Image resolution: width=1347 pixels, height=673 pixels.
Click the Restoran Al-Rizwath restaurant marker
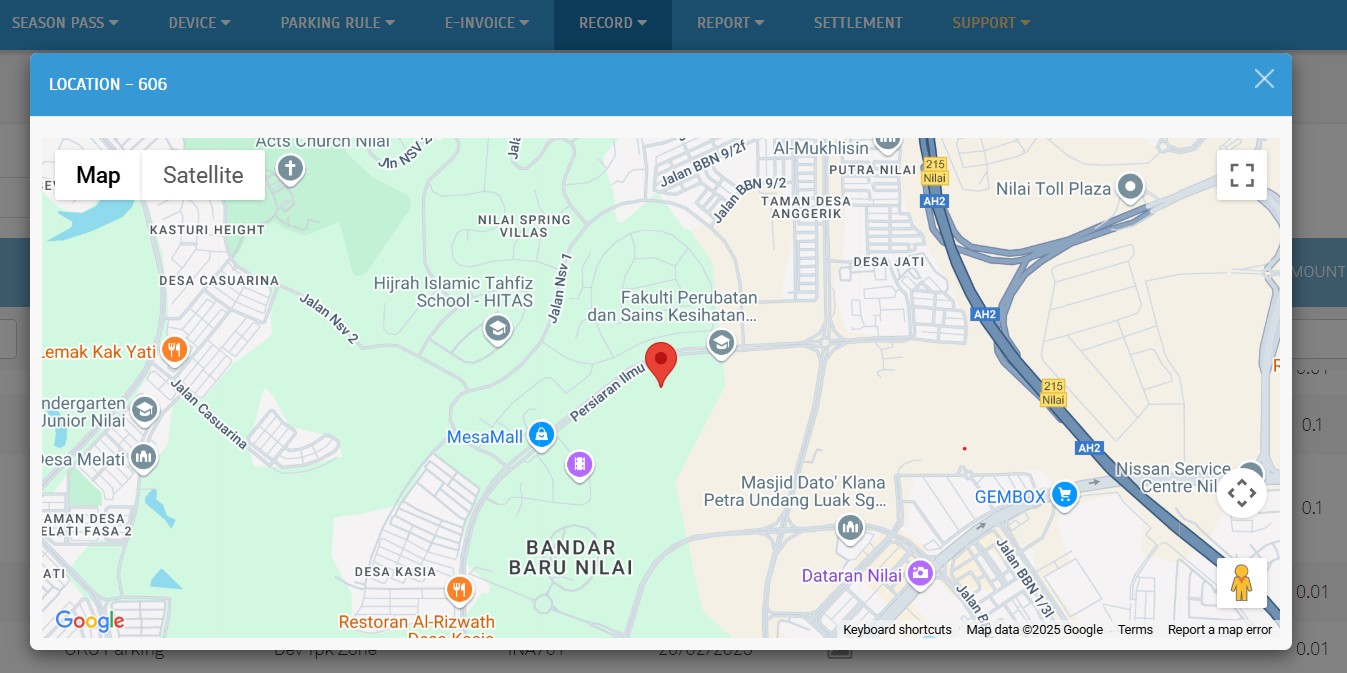(459, 589)
